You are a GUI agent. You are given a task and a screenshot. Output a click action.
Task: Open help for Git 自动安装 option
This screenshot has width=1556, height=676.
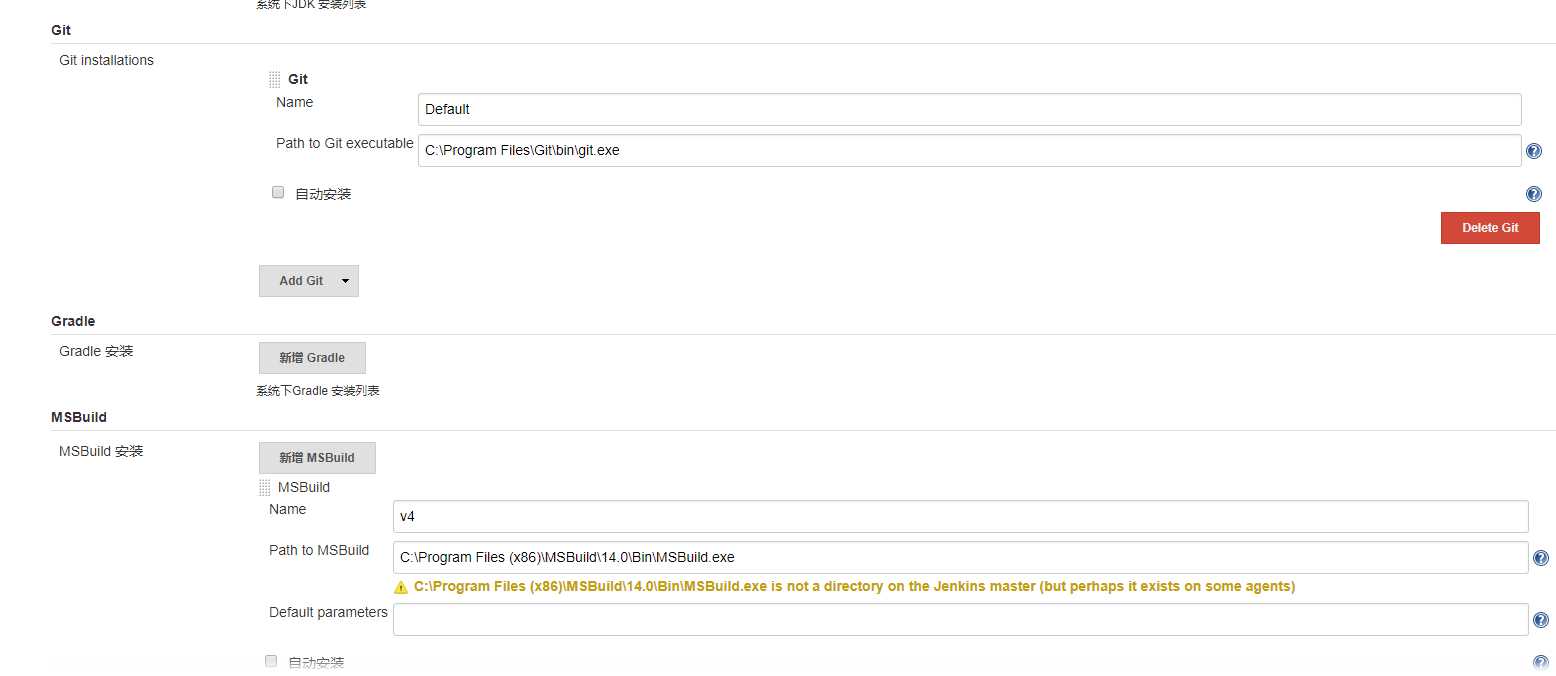click(x=1534, y=195)
